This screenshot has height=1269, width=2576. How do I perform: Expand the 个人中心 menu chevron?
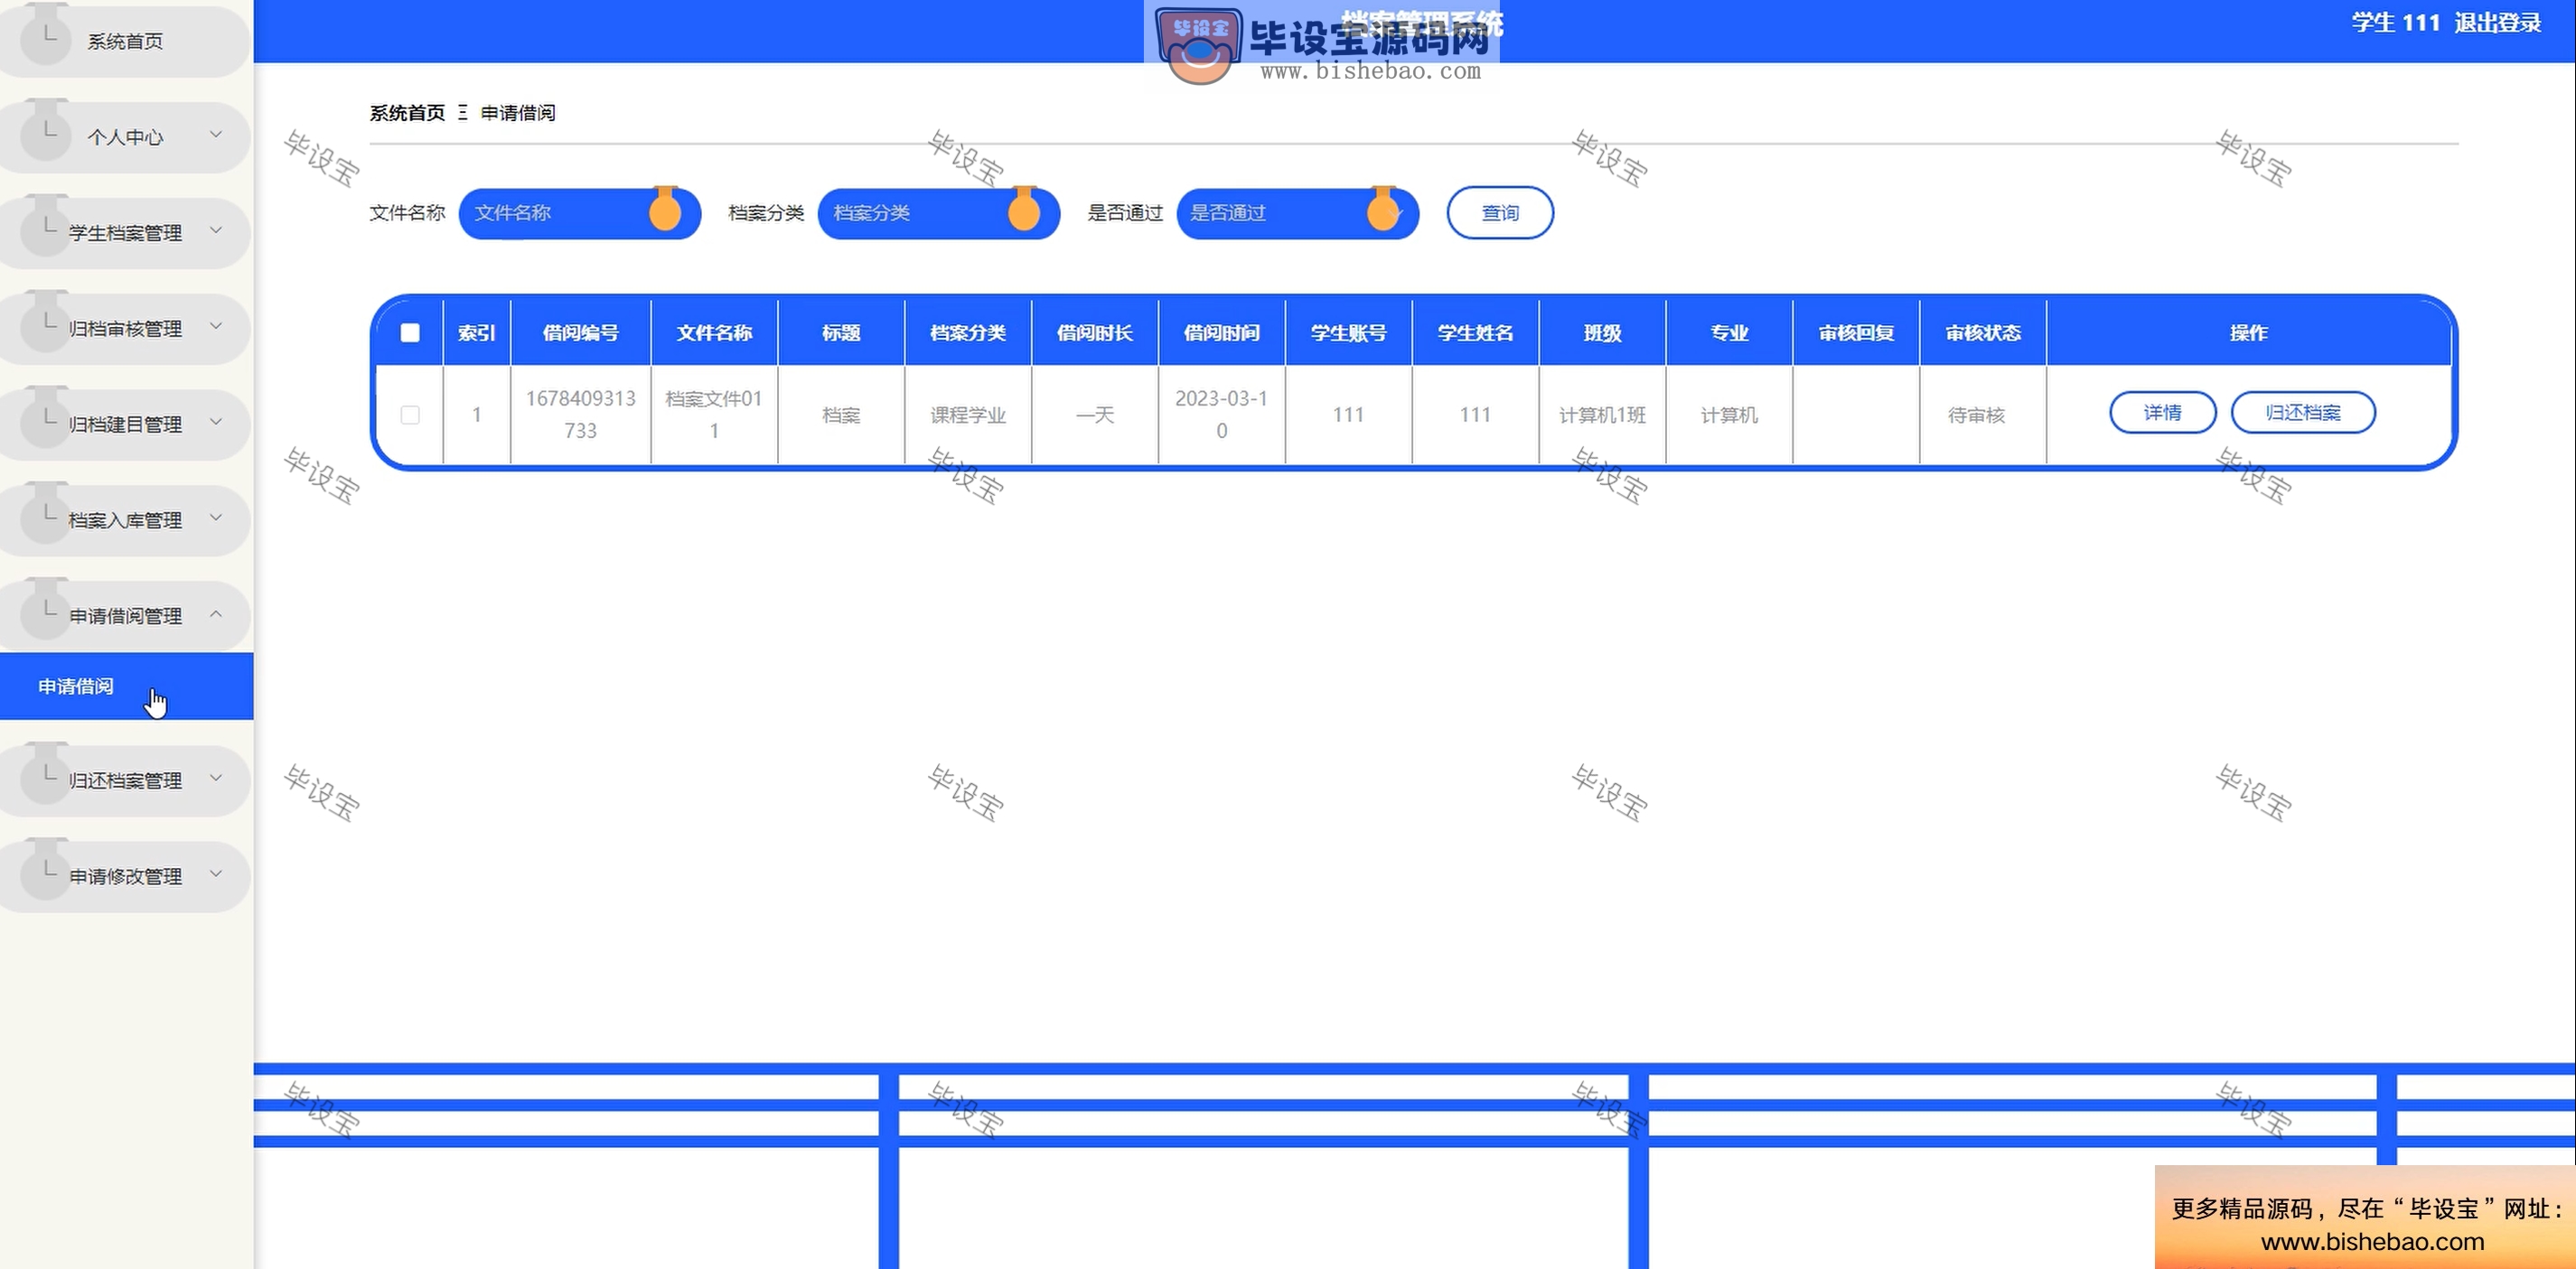[216, 134]
